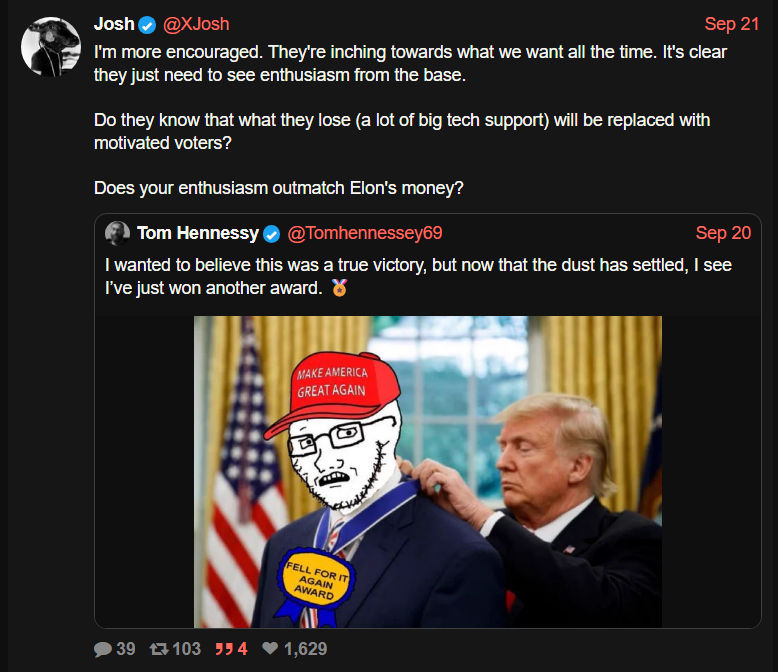This screenshot has width=778, height=672.
Task: Open the Sep 20 quoted timestamp
Action: [x=723, y=233]
